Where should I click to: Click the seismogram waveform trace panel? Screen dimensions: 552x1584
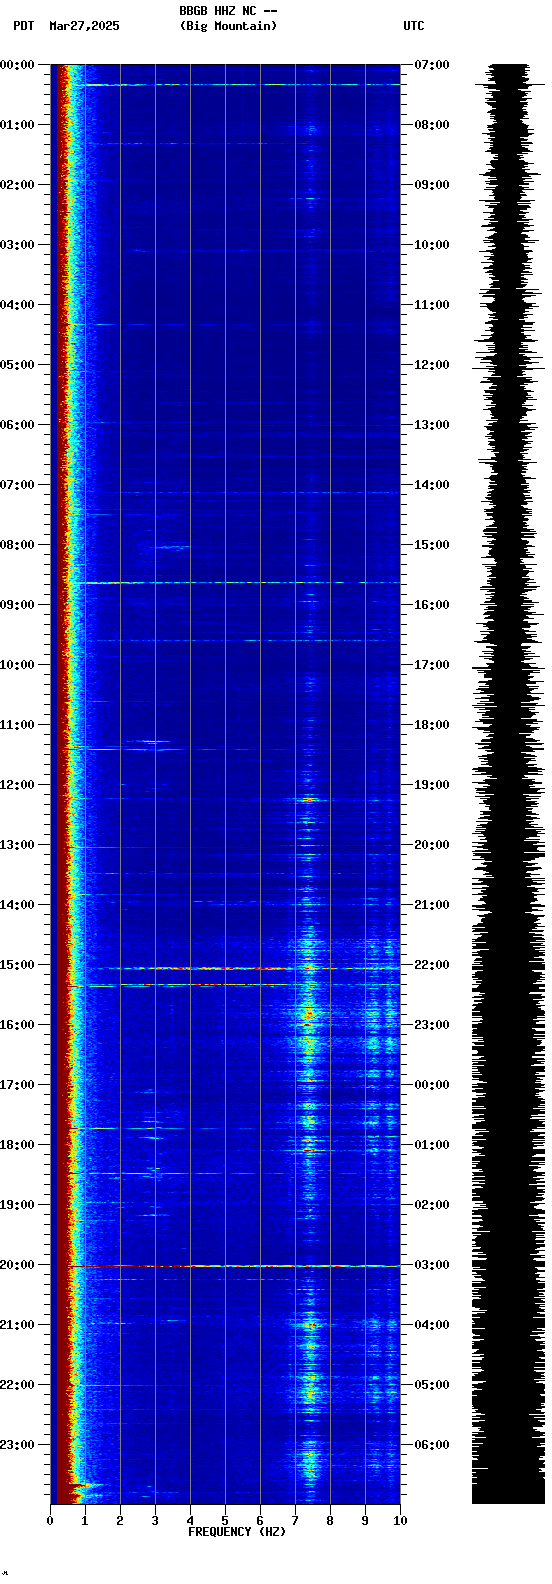click(x=508, y=784)
